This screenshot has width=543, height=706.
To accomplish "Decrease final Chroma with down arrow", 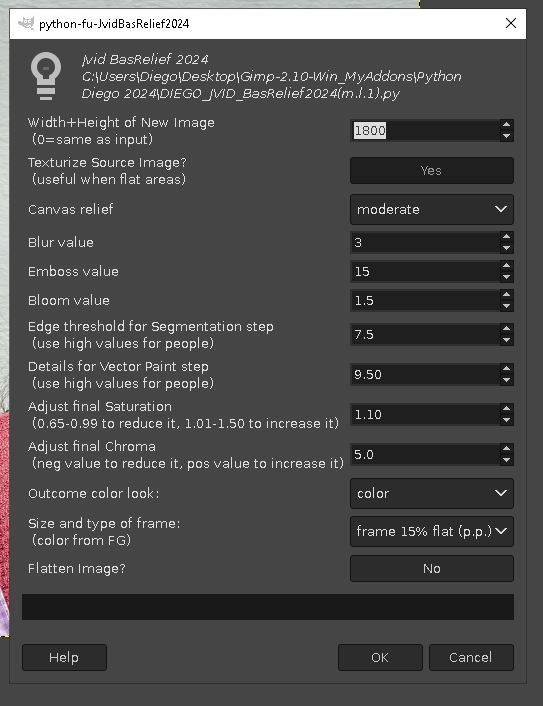I will click(507, 460).
